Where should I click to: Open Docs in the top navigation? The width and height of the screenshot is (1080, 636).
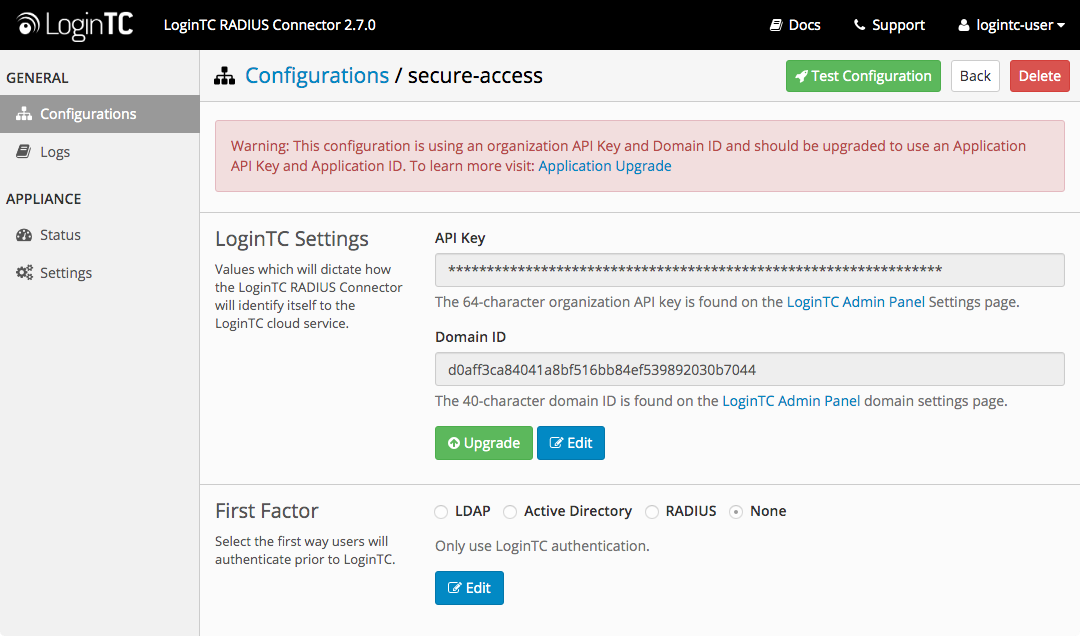(795, 25)
